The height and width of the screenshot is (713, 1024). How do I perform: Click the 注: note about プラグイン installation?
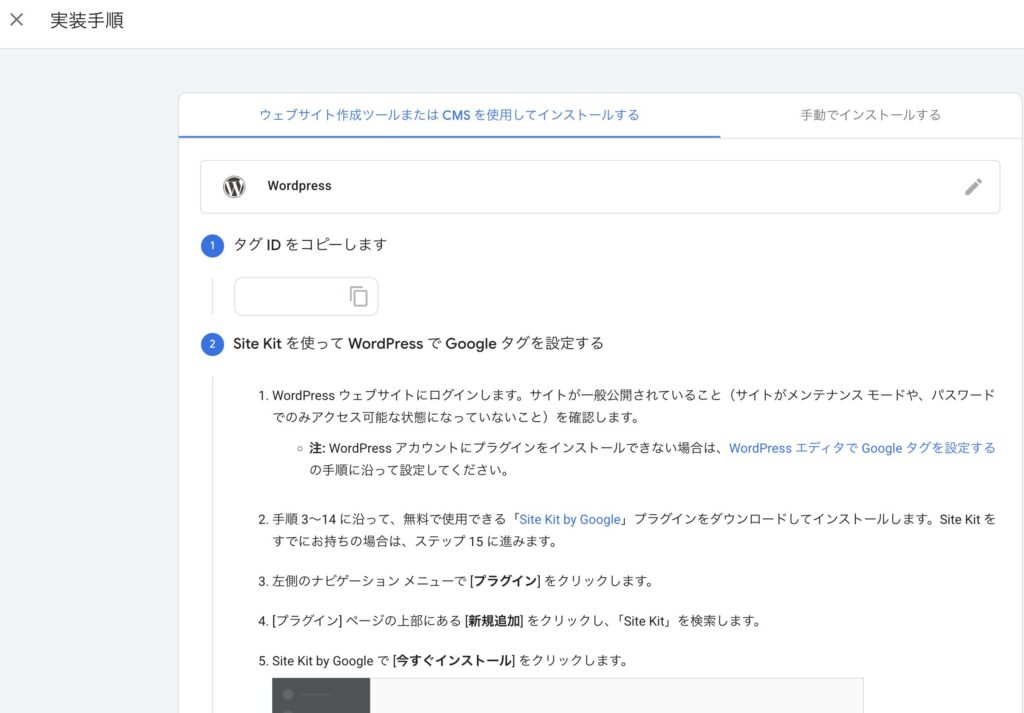click(652, 459)
